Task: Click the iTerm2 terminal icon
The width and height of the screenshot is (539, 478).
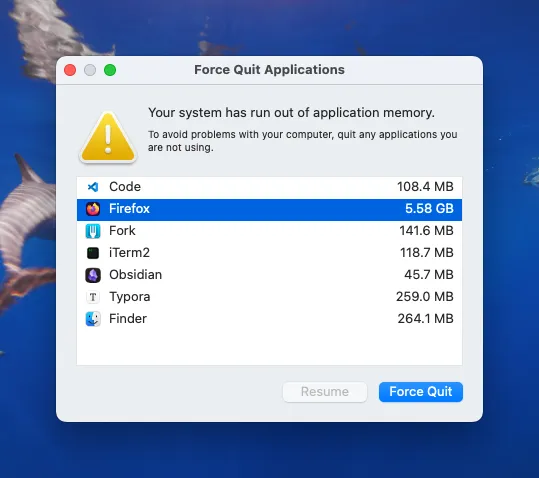Action: pyautogui.click(x=93, y=253)
